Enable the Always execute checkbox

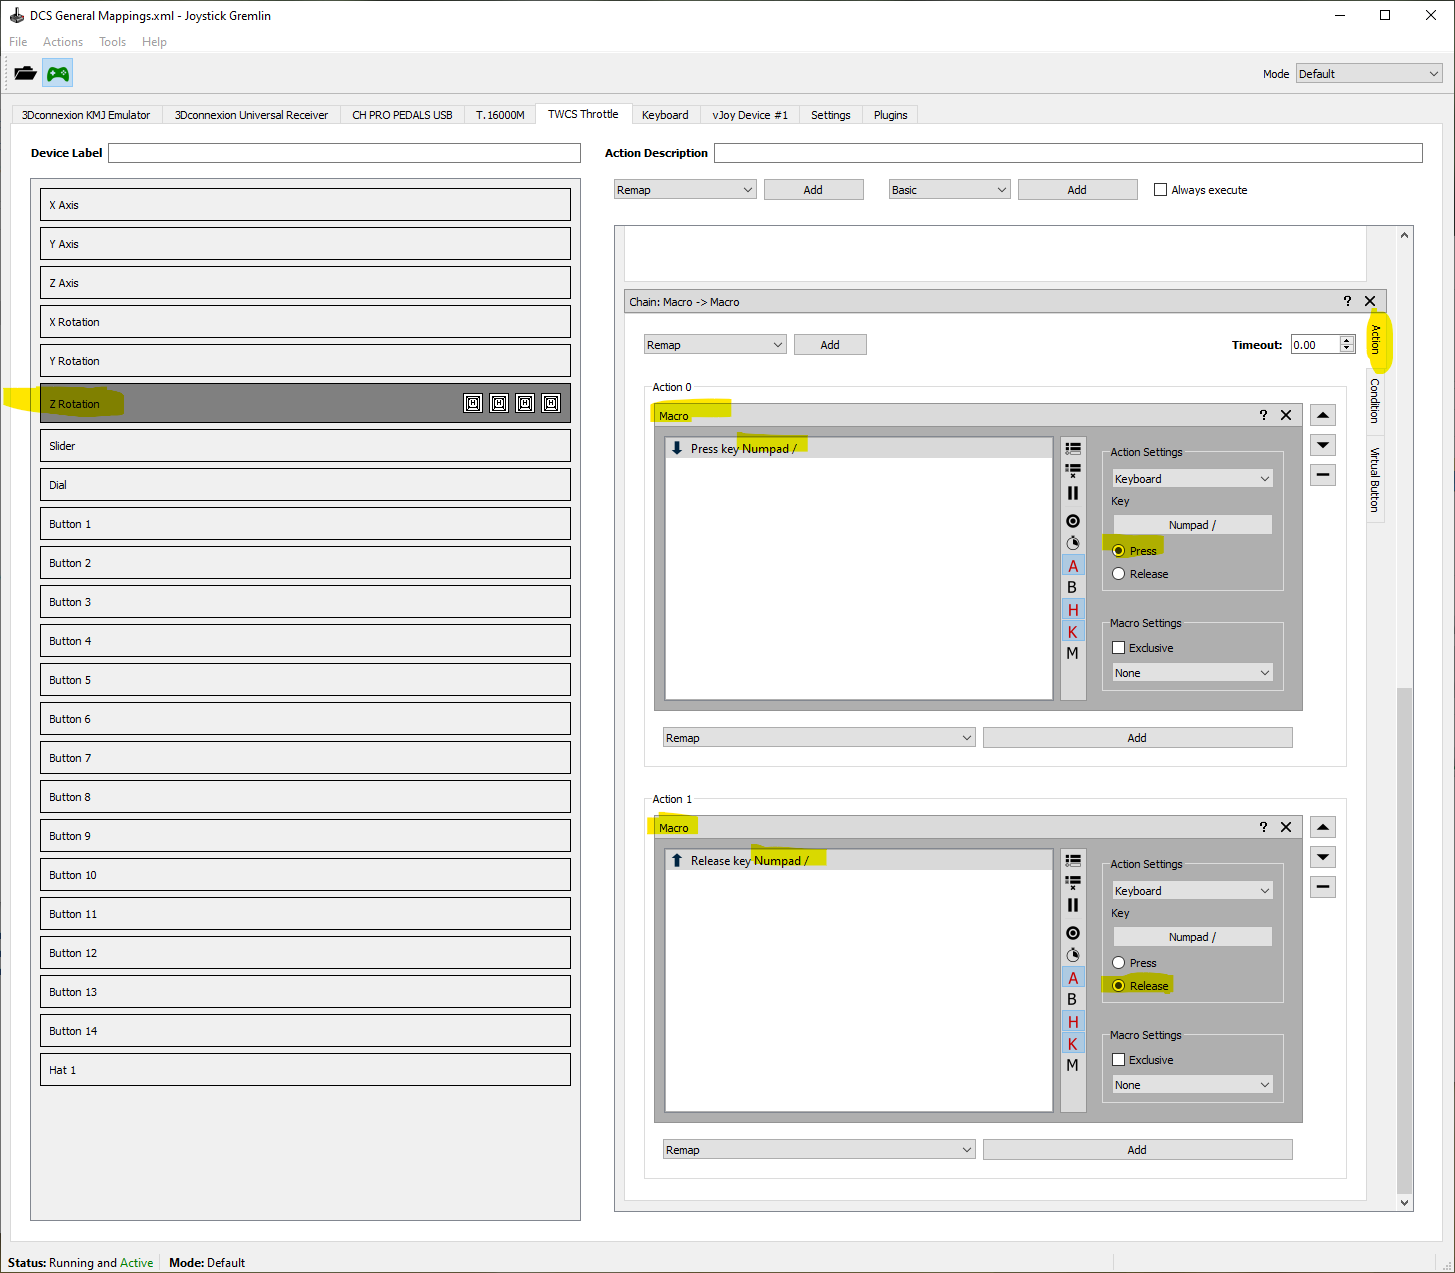(1161, 189)
